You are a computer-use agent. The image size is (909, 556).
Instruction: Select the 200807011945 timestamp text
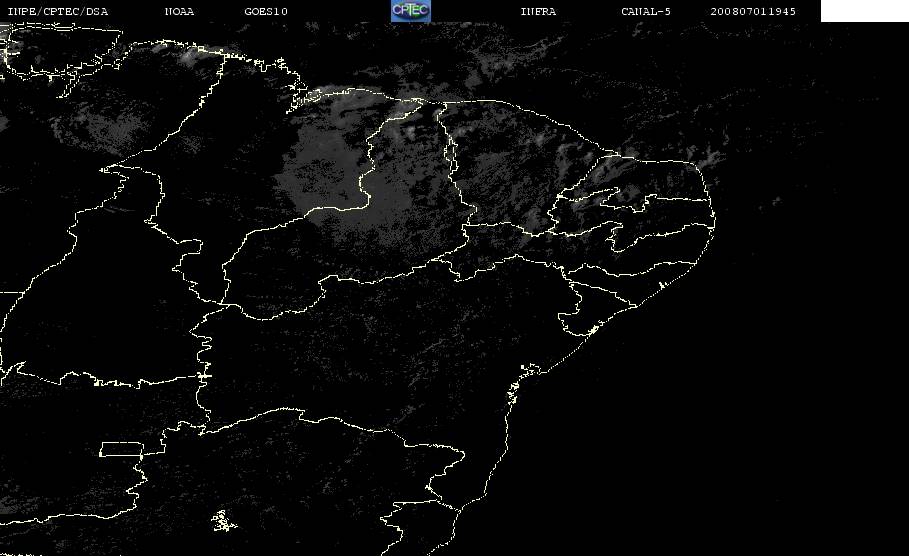pyautogui.click(x=753, y=11)
